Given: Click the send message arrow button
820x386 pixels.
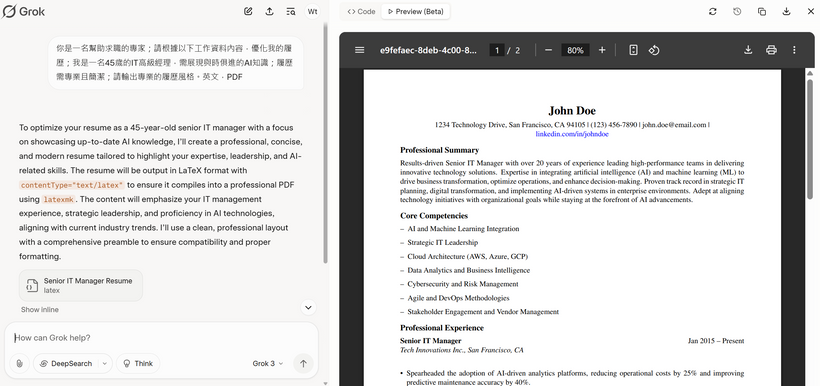Looking at the screenshot, I should point(303,364).
